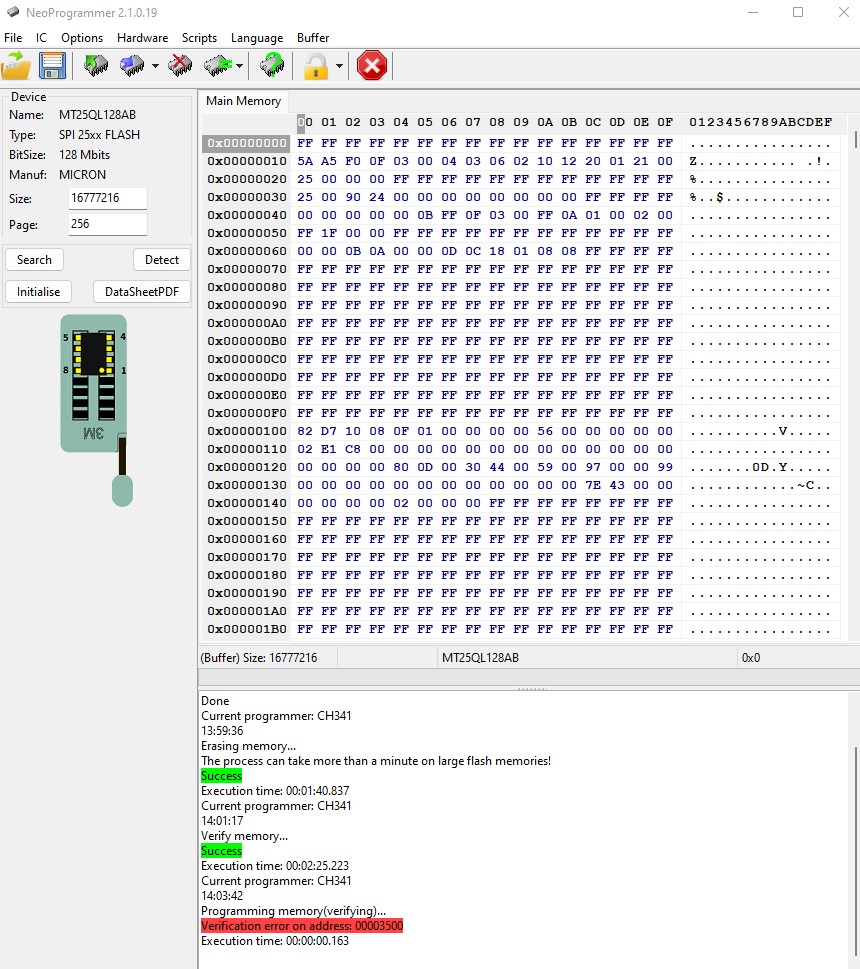The height and width of the screenshot is (969, 860).
Task: Click the Detect IC question mark icon
Action: pos(271,66)
